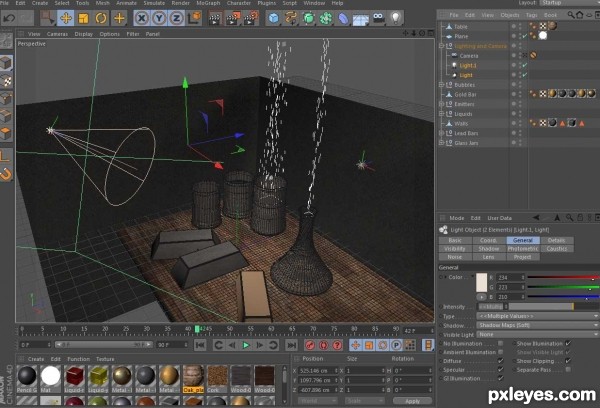The height and width of the screenshot is (408, 600).
Task: Add a Cube primitive object
Action: pyautogui.click(x=274, y=18)
